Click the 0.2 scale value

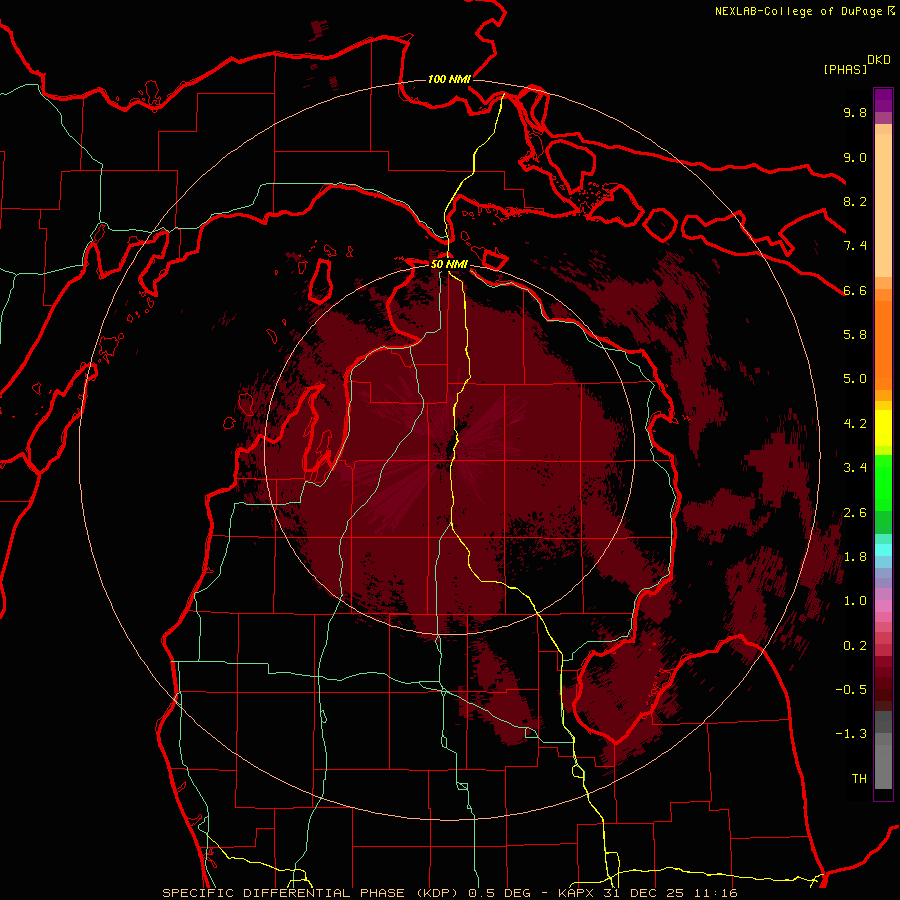[x=855, y=646]
